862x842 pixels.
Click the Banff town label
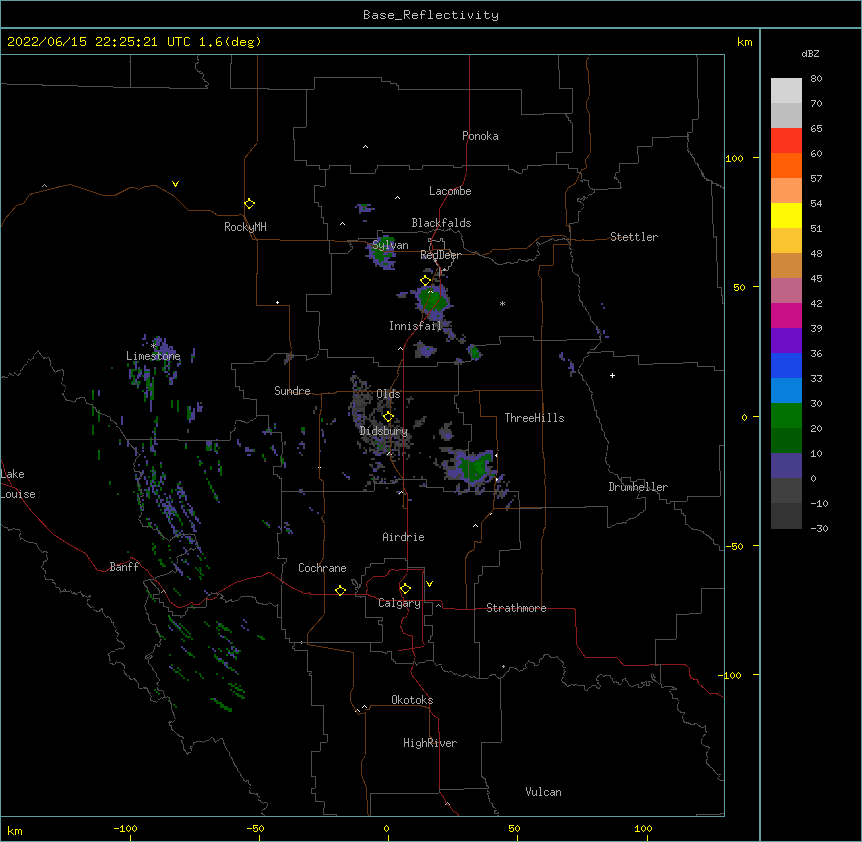pos(124,567)
